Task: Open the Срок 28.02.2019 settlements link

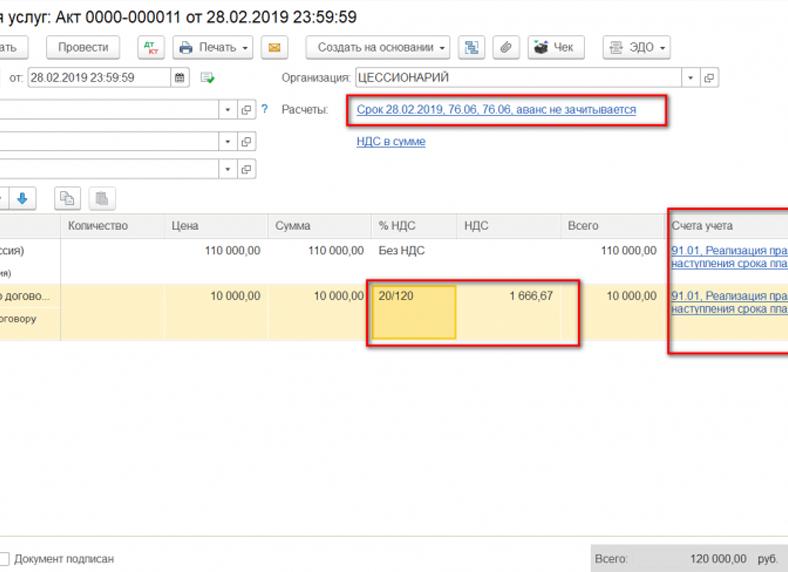Action: click(x=496, y=110)
